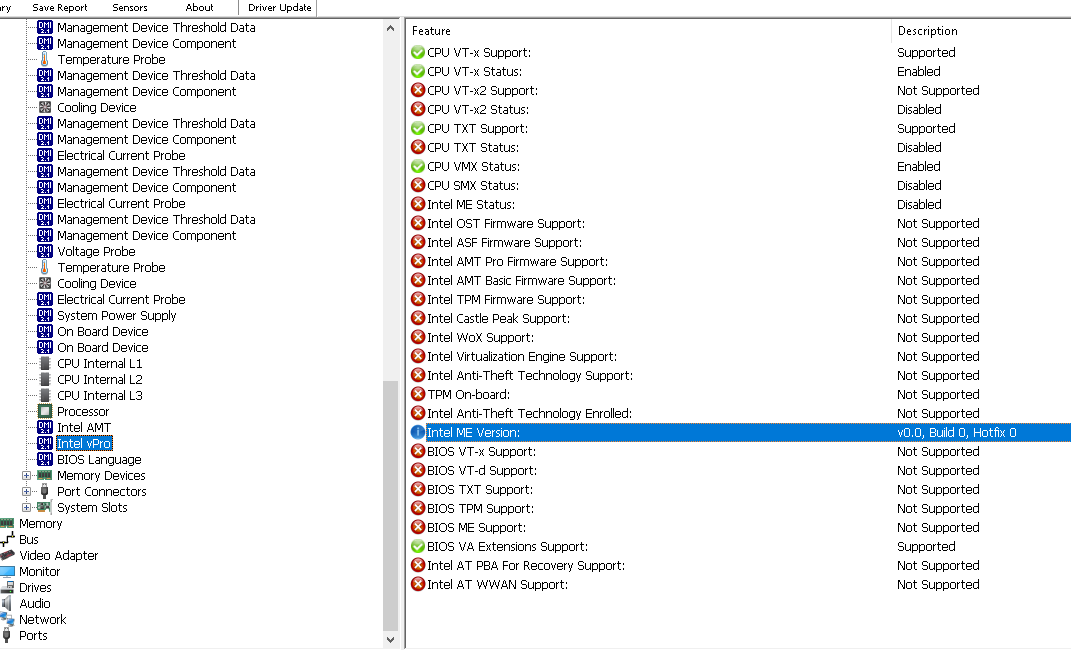Click the Monitor category icon
Viewport: 1071px width, 650px height.
click(8, 571)
